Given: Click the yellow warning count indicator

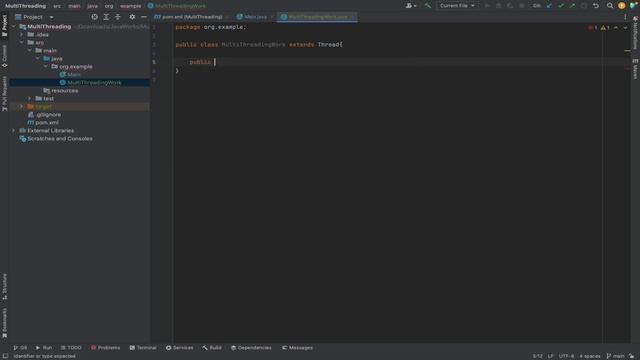Looking at the screenshot, I should click(605, 28).
